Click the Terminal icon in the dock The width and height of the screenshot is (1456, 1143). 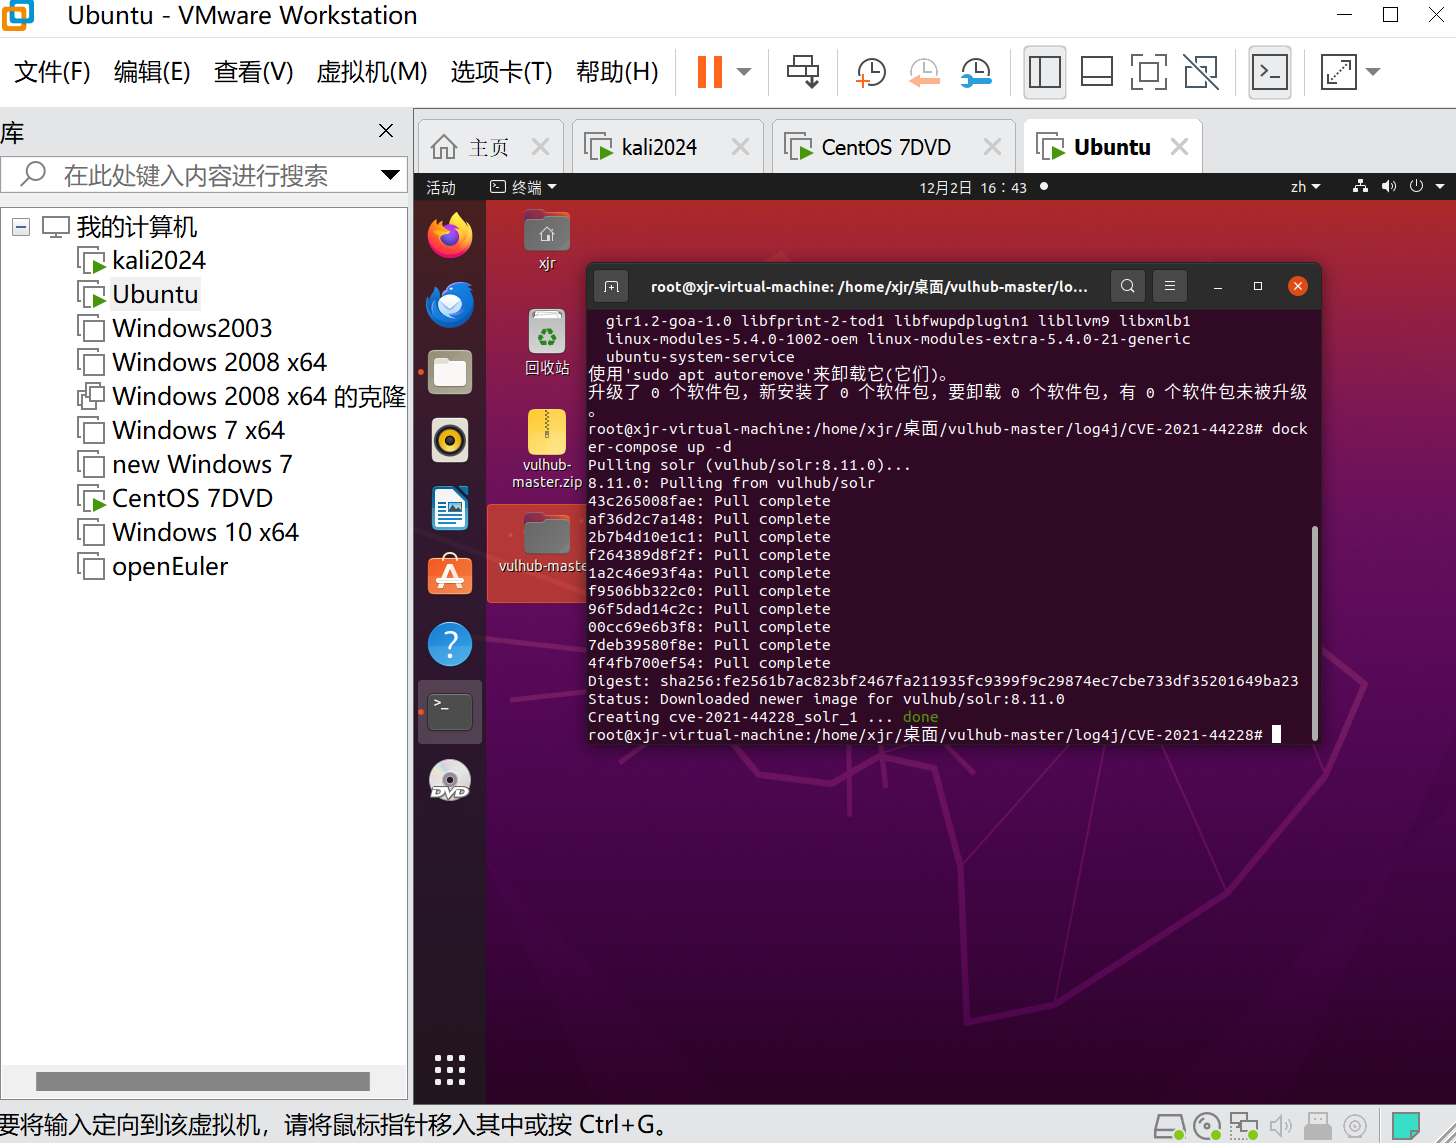pyautogui.click(x=450, y=712)
